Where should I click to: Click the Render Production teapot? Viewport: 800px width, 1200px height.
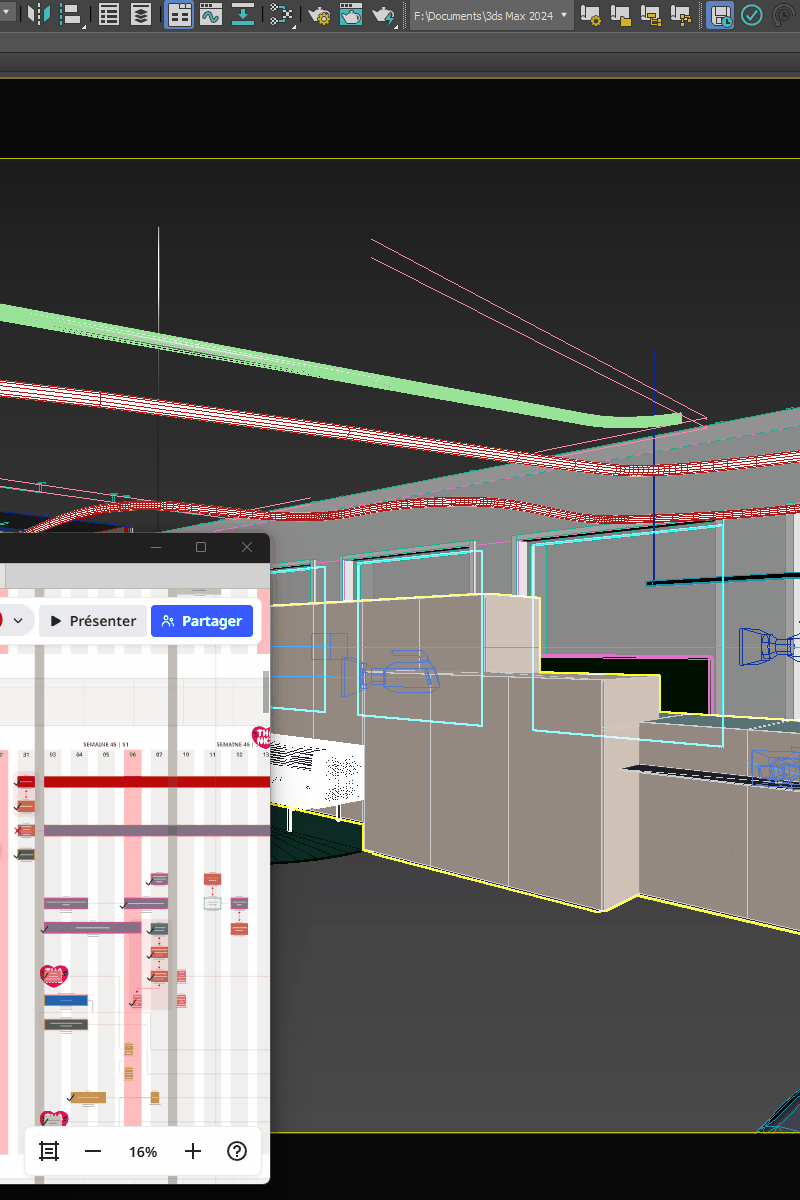pyautogui.click(x=383, y=15)
